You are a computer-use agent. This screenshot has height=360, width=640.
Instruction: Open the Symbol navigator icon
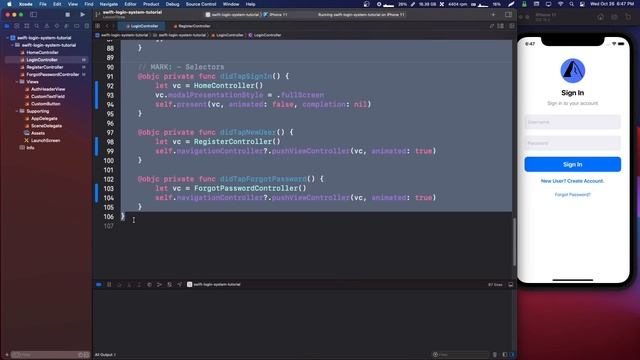point(27,26)
